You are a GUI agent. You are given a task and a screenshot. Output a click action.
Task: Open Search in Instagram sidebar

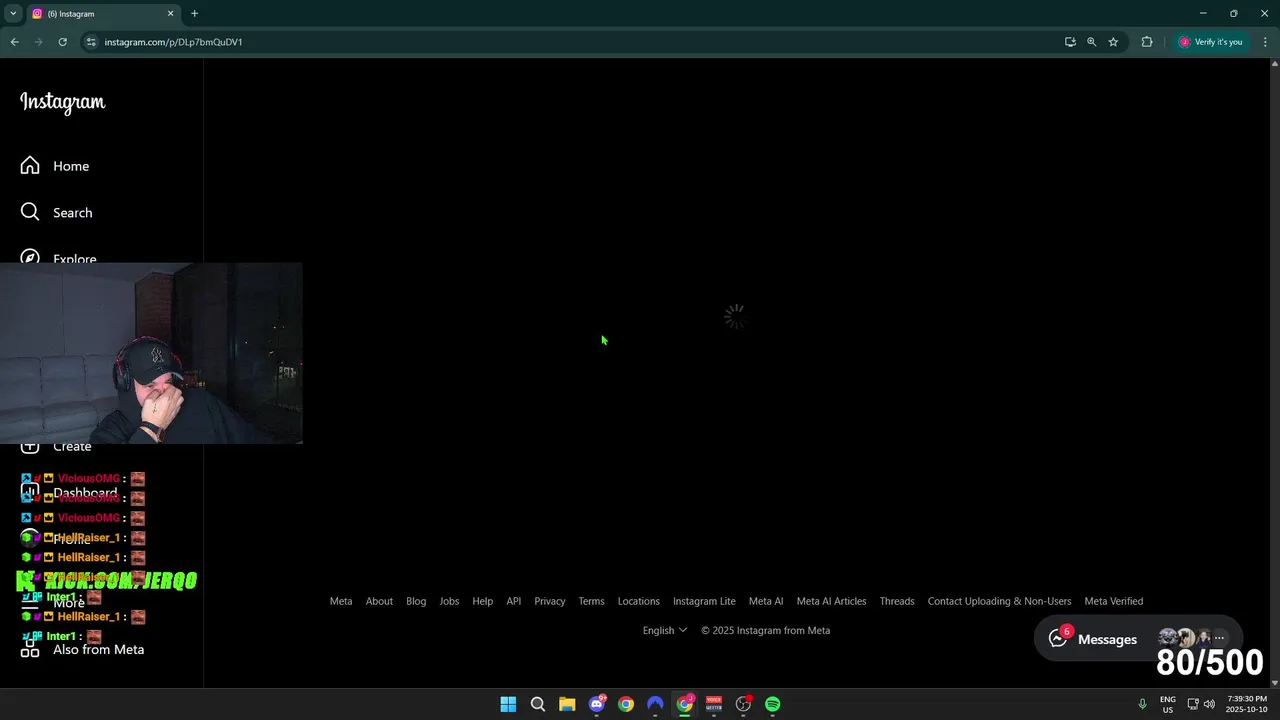[x=57, y=213]
